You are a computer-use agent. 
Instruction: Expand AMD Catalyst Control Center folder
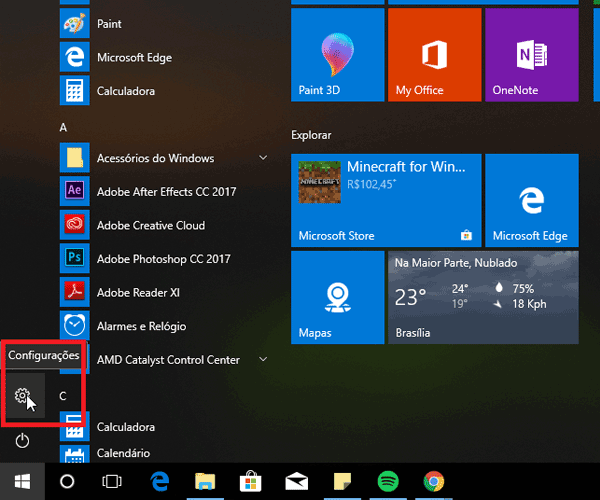pos(165,360)
